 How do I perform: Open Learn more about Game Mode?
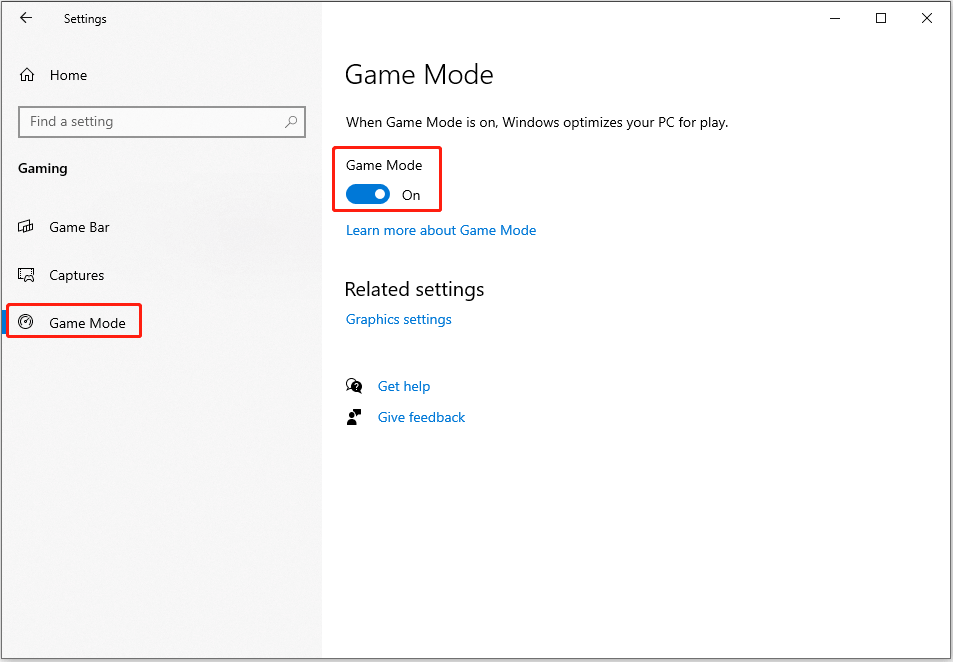pos(441,230)
